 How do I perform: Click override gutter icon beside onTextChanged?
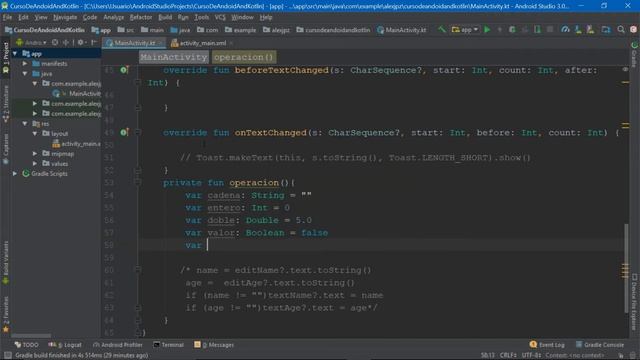coord(124,132)
